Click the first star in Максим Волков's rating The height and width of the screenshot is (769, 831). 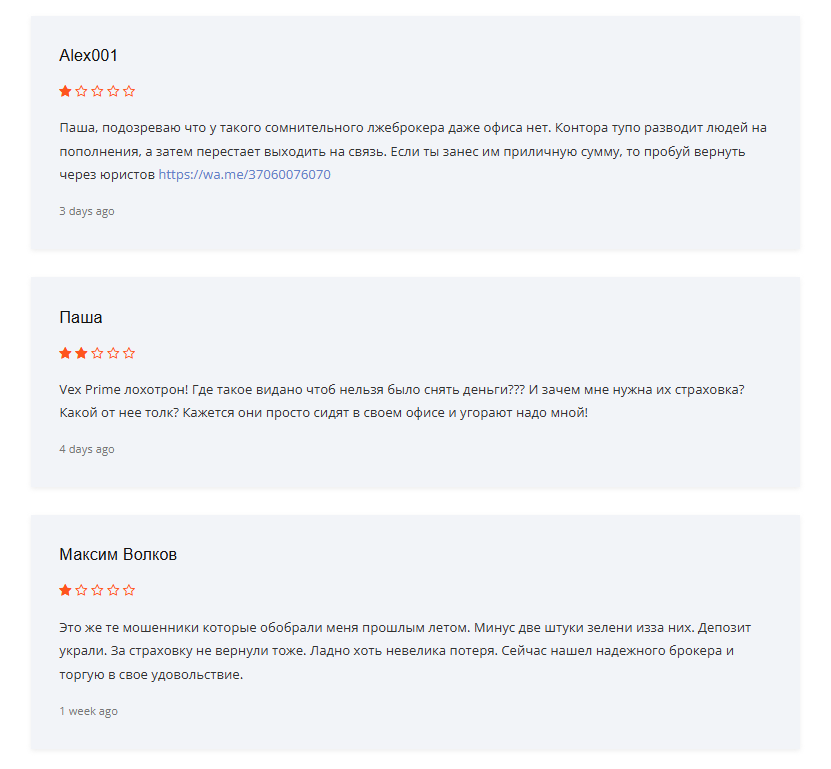pos(65,590)
